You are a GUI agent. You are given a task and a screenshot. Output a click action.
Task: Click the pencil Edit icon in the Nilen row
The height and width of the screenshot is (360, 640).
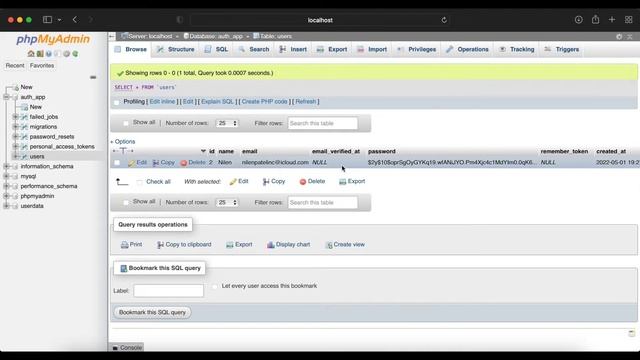pyautogui.click(x=131, y=163)
